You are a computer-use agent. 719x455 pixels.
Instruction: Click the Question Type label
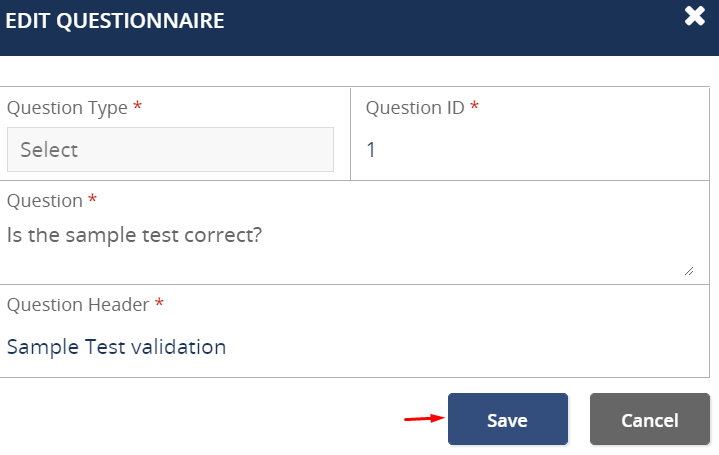click(67, 108)
